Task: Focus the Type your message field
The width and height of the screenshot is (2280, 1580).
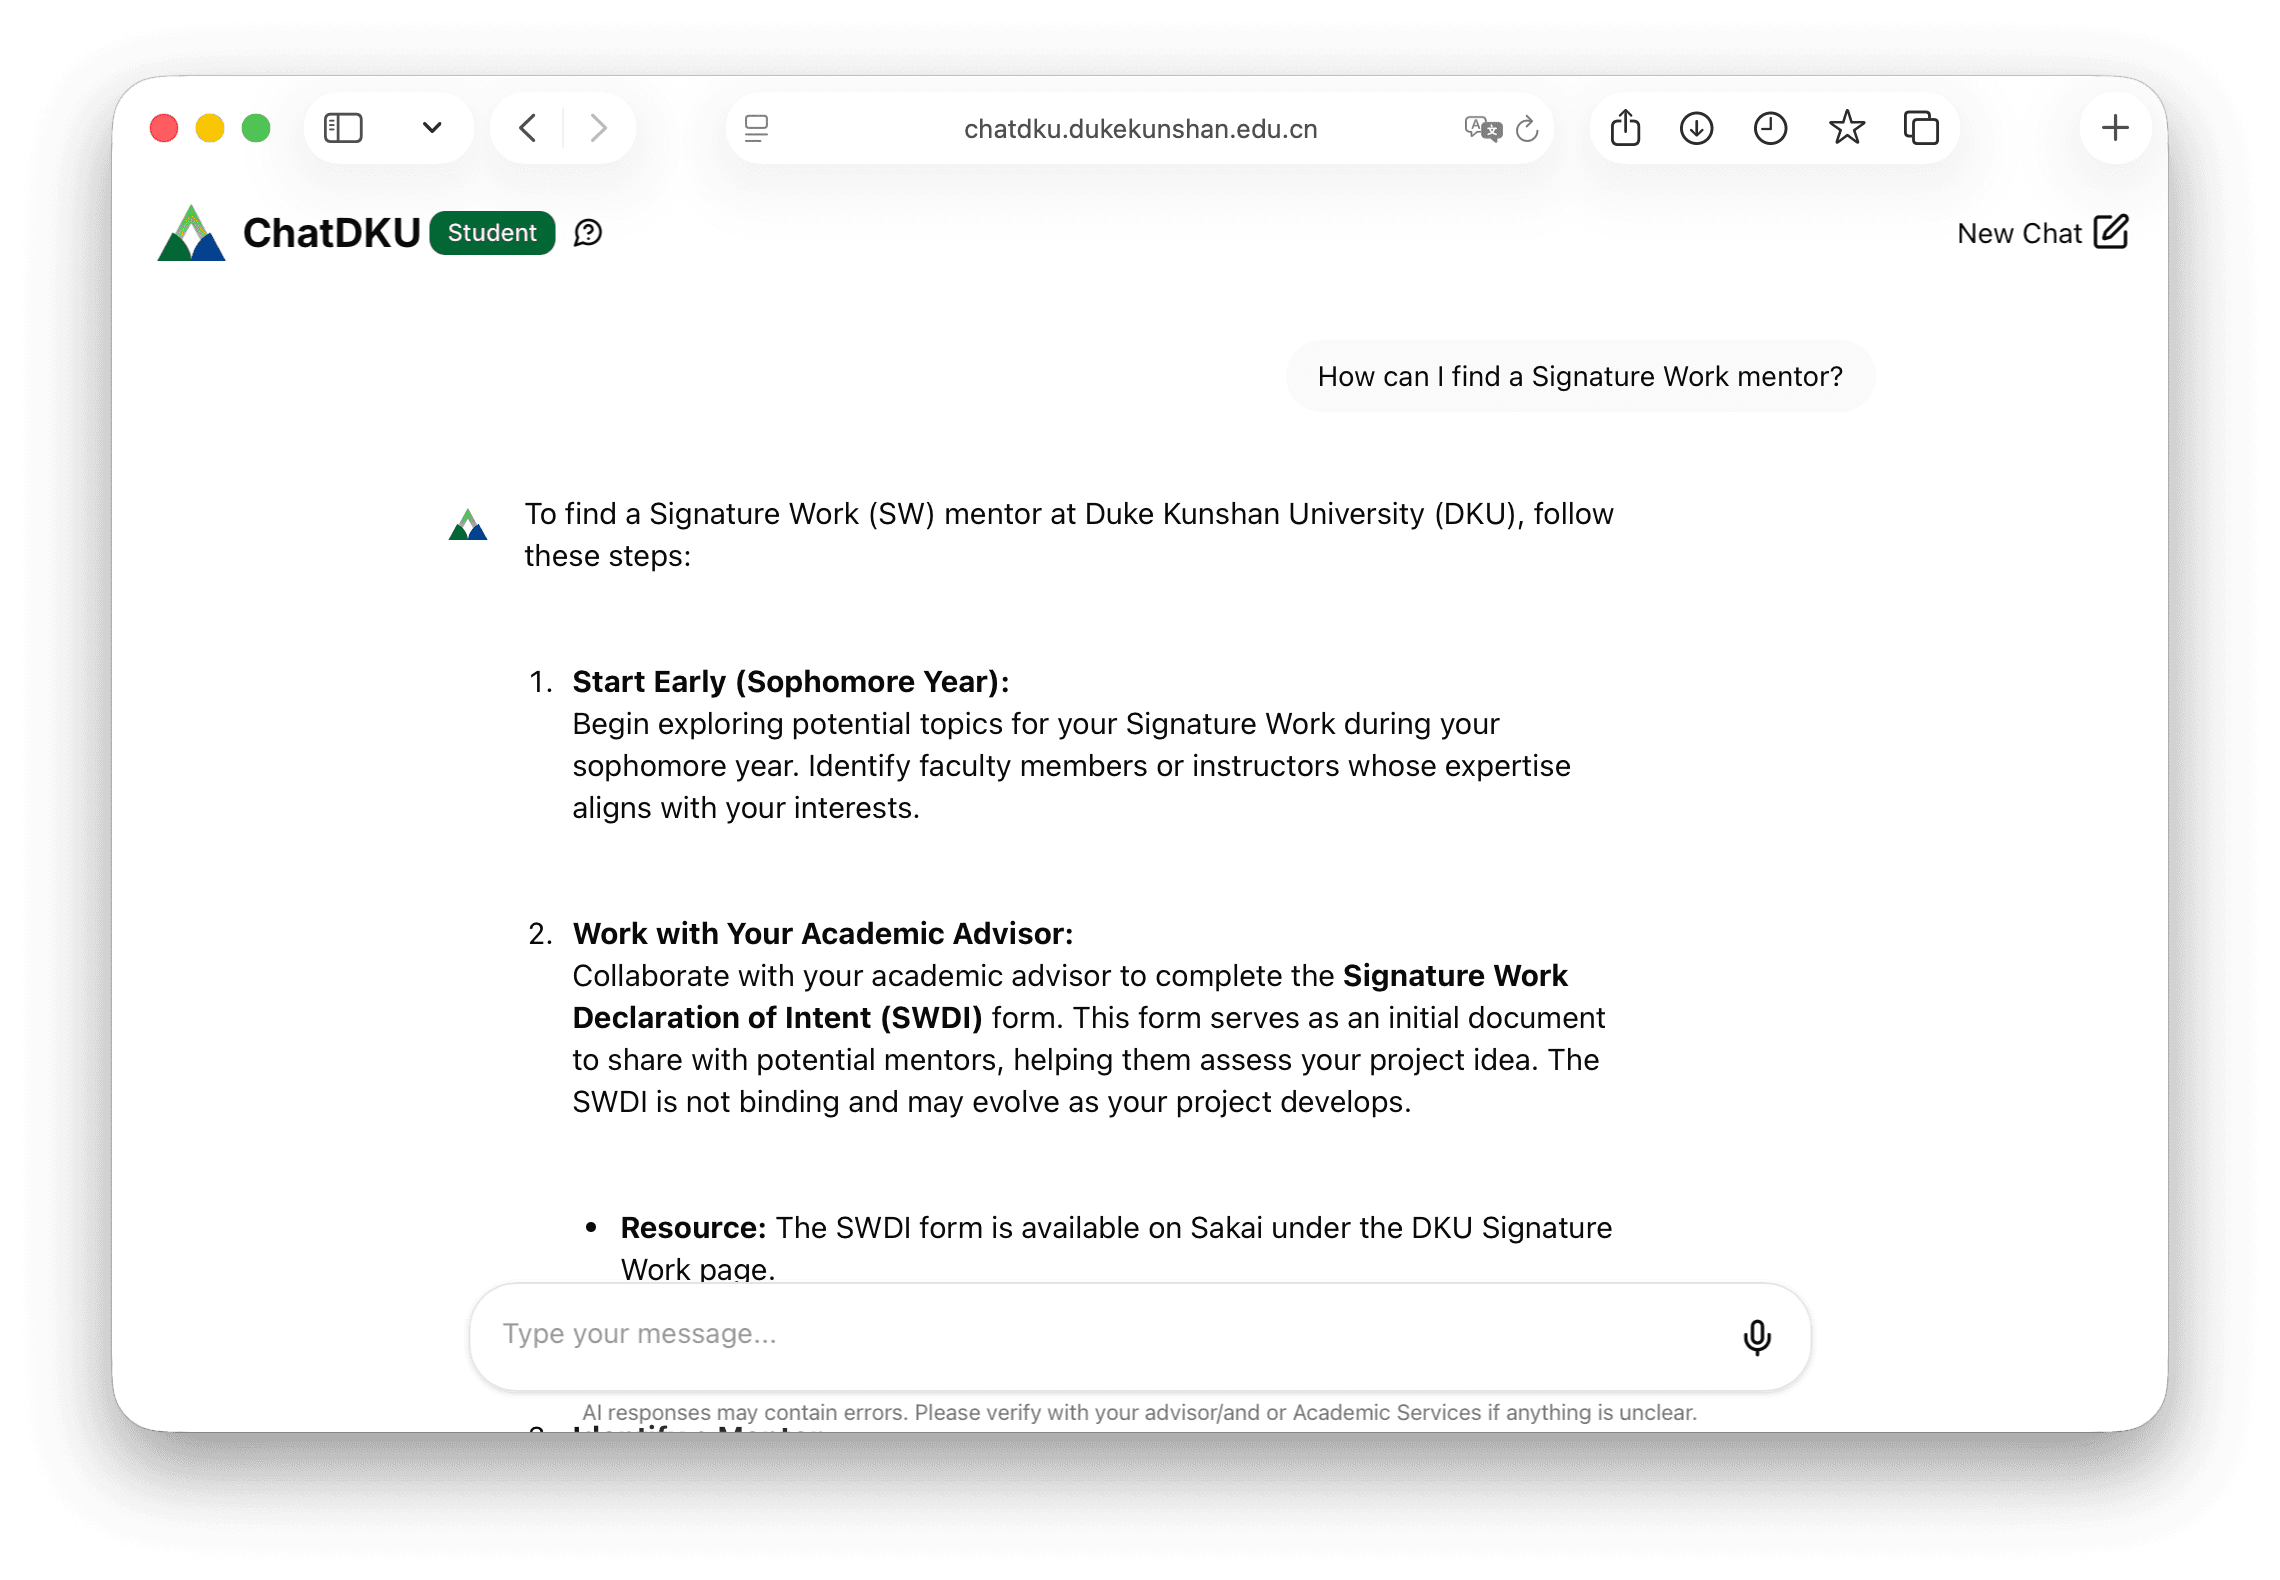Action: (x=1100, y=1334)
